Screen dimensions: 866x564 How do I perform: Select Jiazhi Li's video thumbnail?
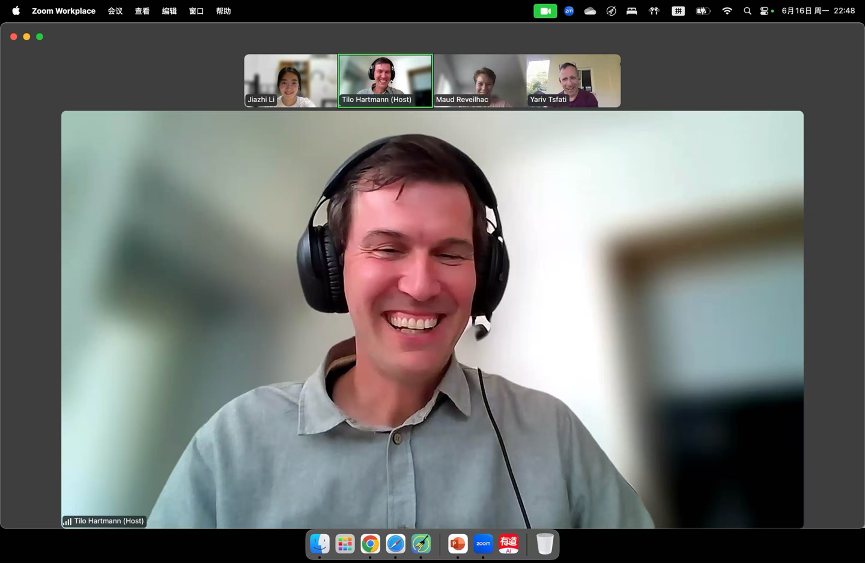click(291, 81)
